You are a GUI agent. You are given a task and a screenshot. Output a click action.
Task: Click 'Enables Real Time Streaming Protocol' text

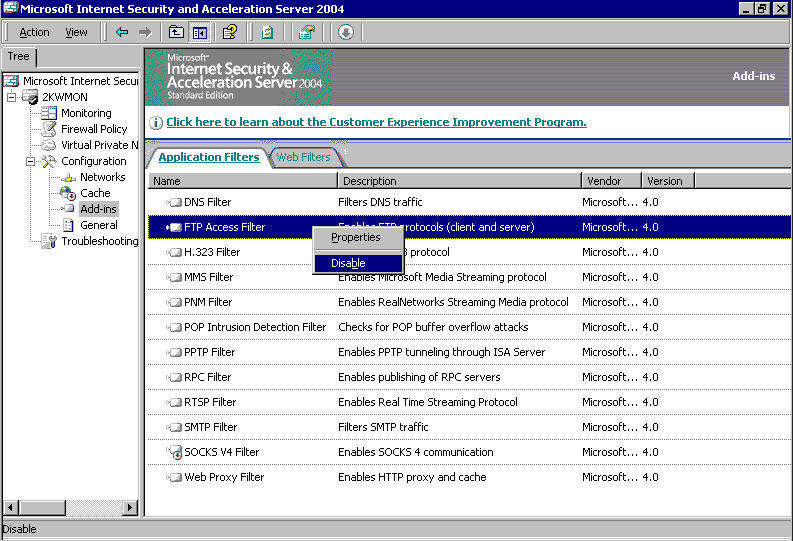coord(428,402)
